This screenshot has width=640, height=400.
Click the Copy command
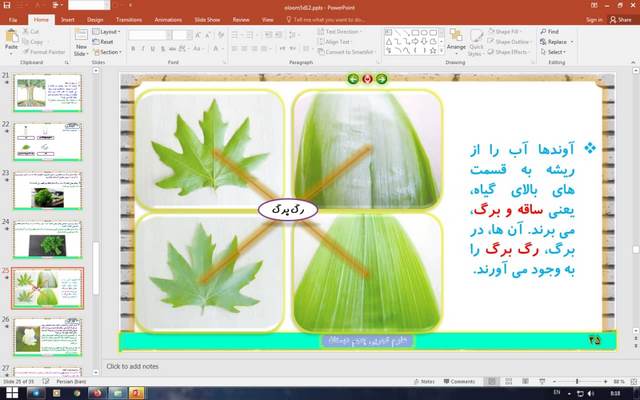tap(33, 42)
